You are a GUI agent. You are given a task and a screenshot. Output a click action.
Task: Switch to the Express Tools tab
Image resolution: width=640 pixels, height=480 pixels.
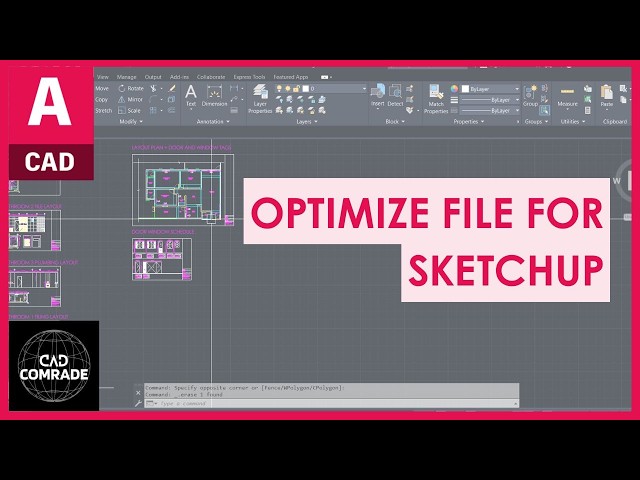(249, 77)
